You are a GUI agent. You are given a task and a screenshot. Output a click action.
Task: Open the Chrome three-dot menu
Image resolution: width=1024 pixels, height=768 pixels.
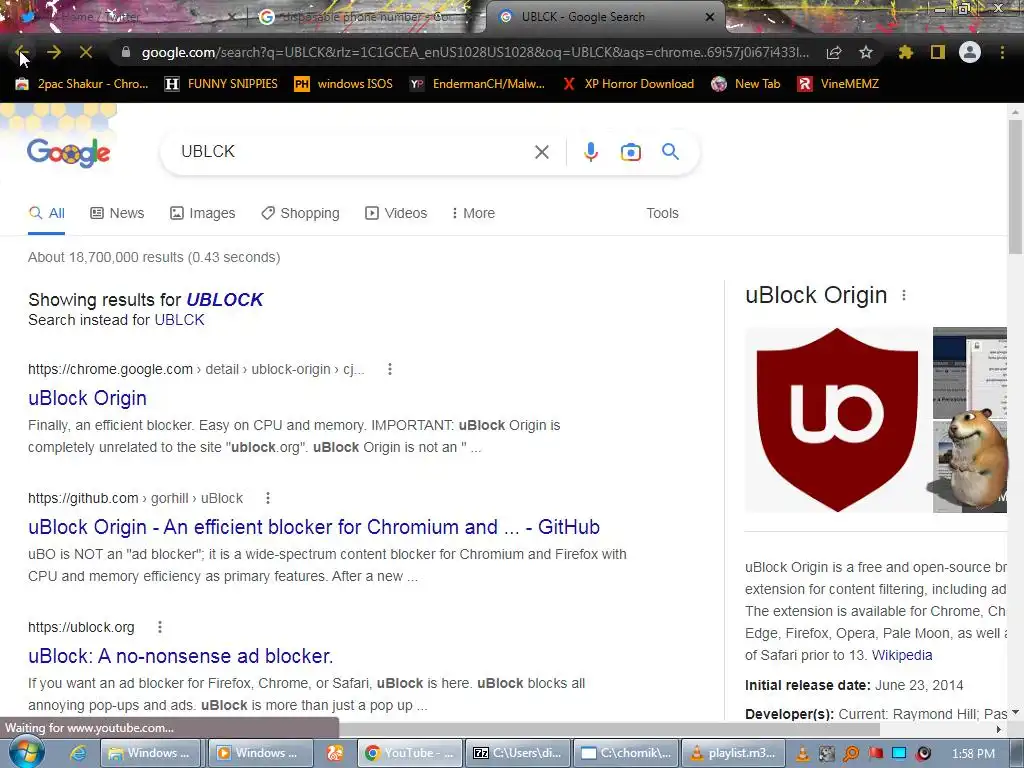coord(1002,52)
